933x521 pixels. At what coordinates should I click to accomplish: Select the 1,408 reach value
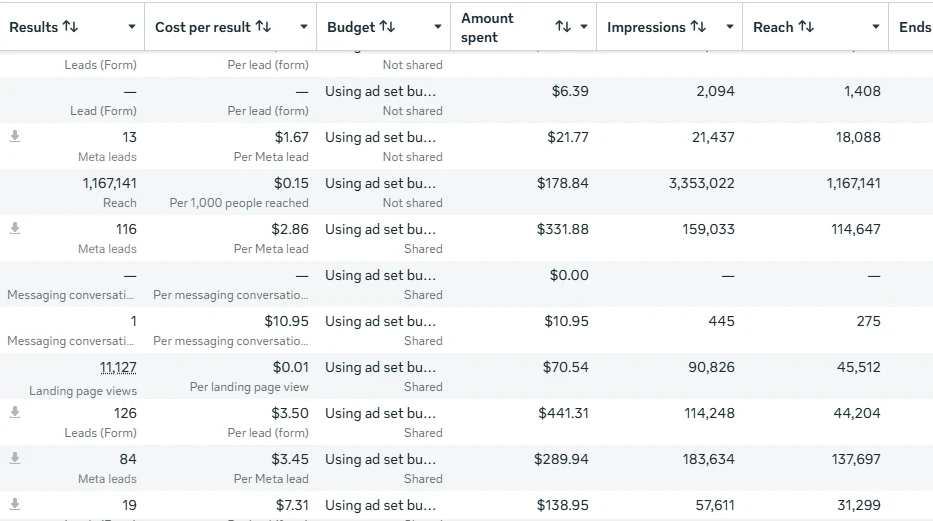click(x=862, y=92)
